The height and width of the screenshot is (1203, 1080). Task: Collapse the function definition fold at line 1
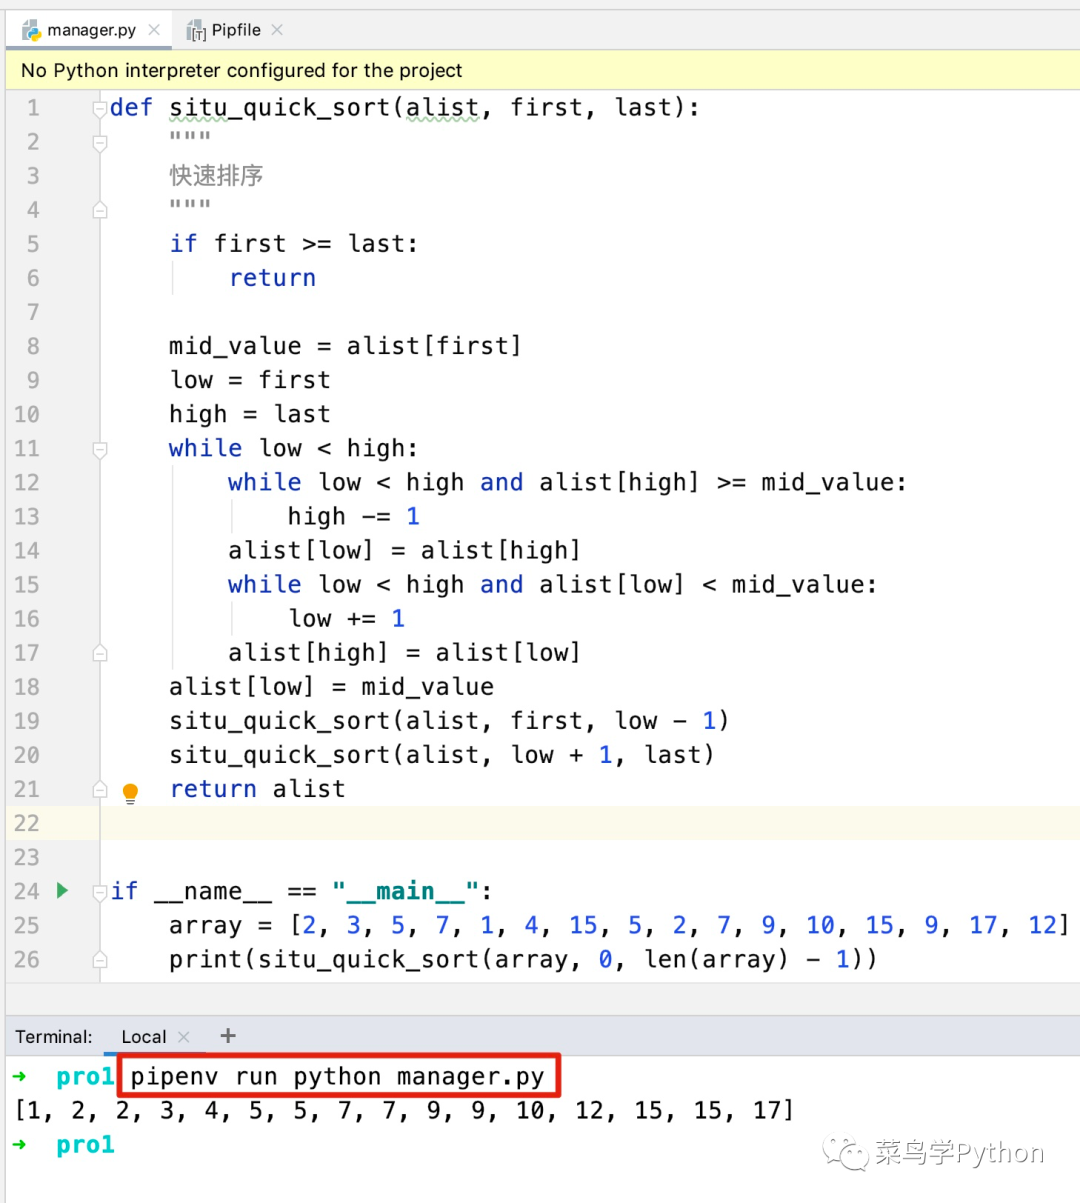[100, 108]
